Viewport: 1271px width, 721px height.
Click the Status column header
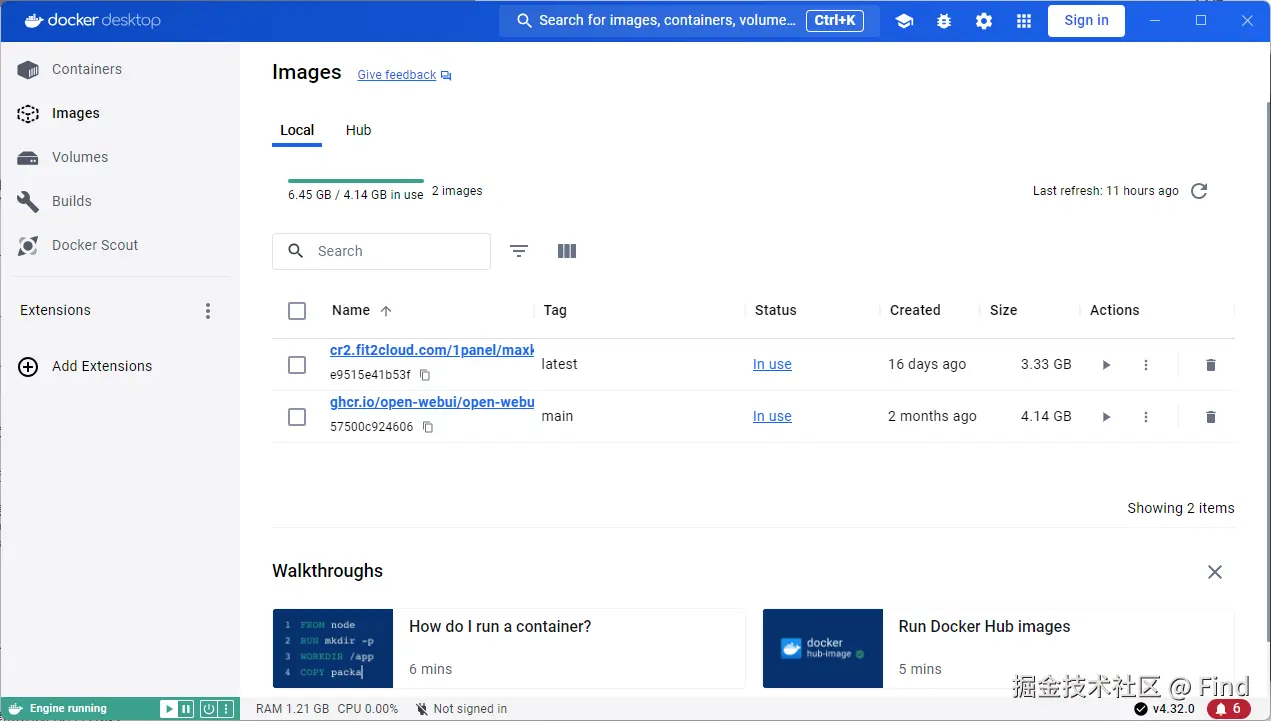point(775,310)
